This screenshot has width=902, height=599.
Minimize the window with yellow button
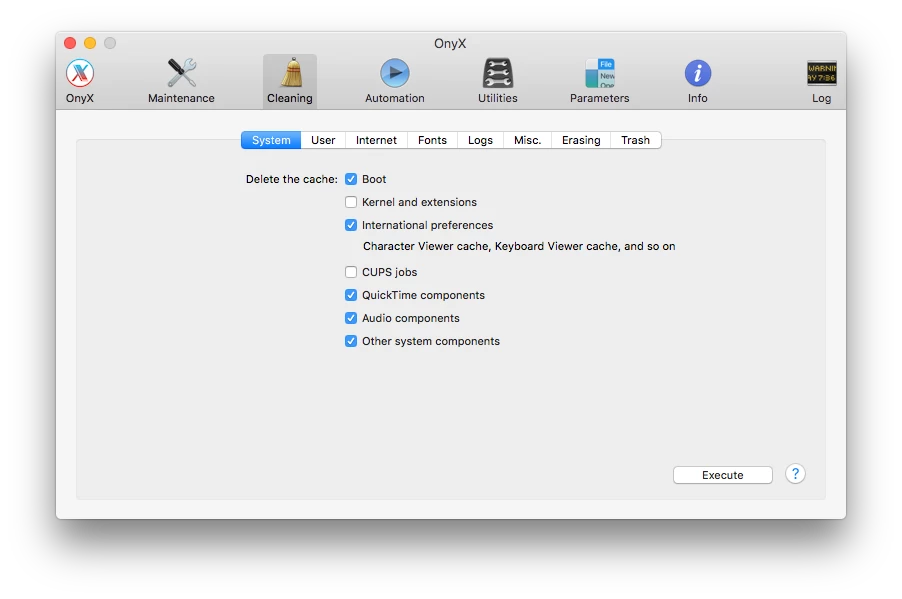[90, 43]
